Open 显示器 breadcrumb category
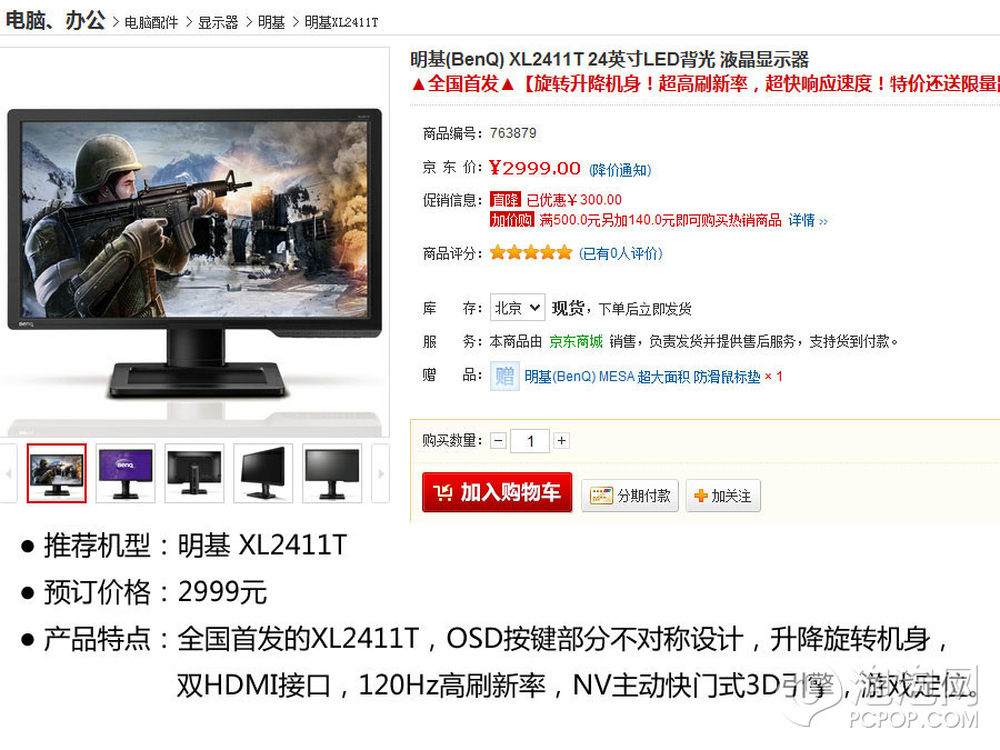 [x=217, y=23]
